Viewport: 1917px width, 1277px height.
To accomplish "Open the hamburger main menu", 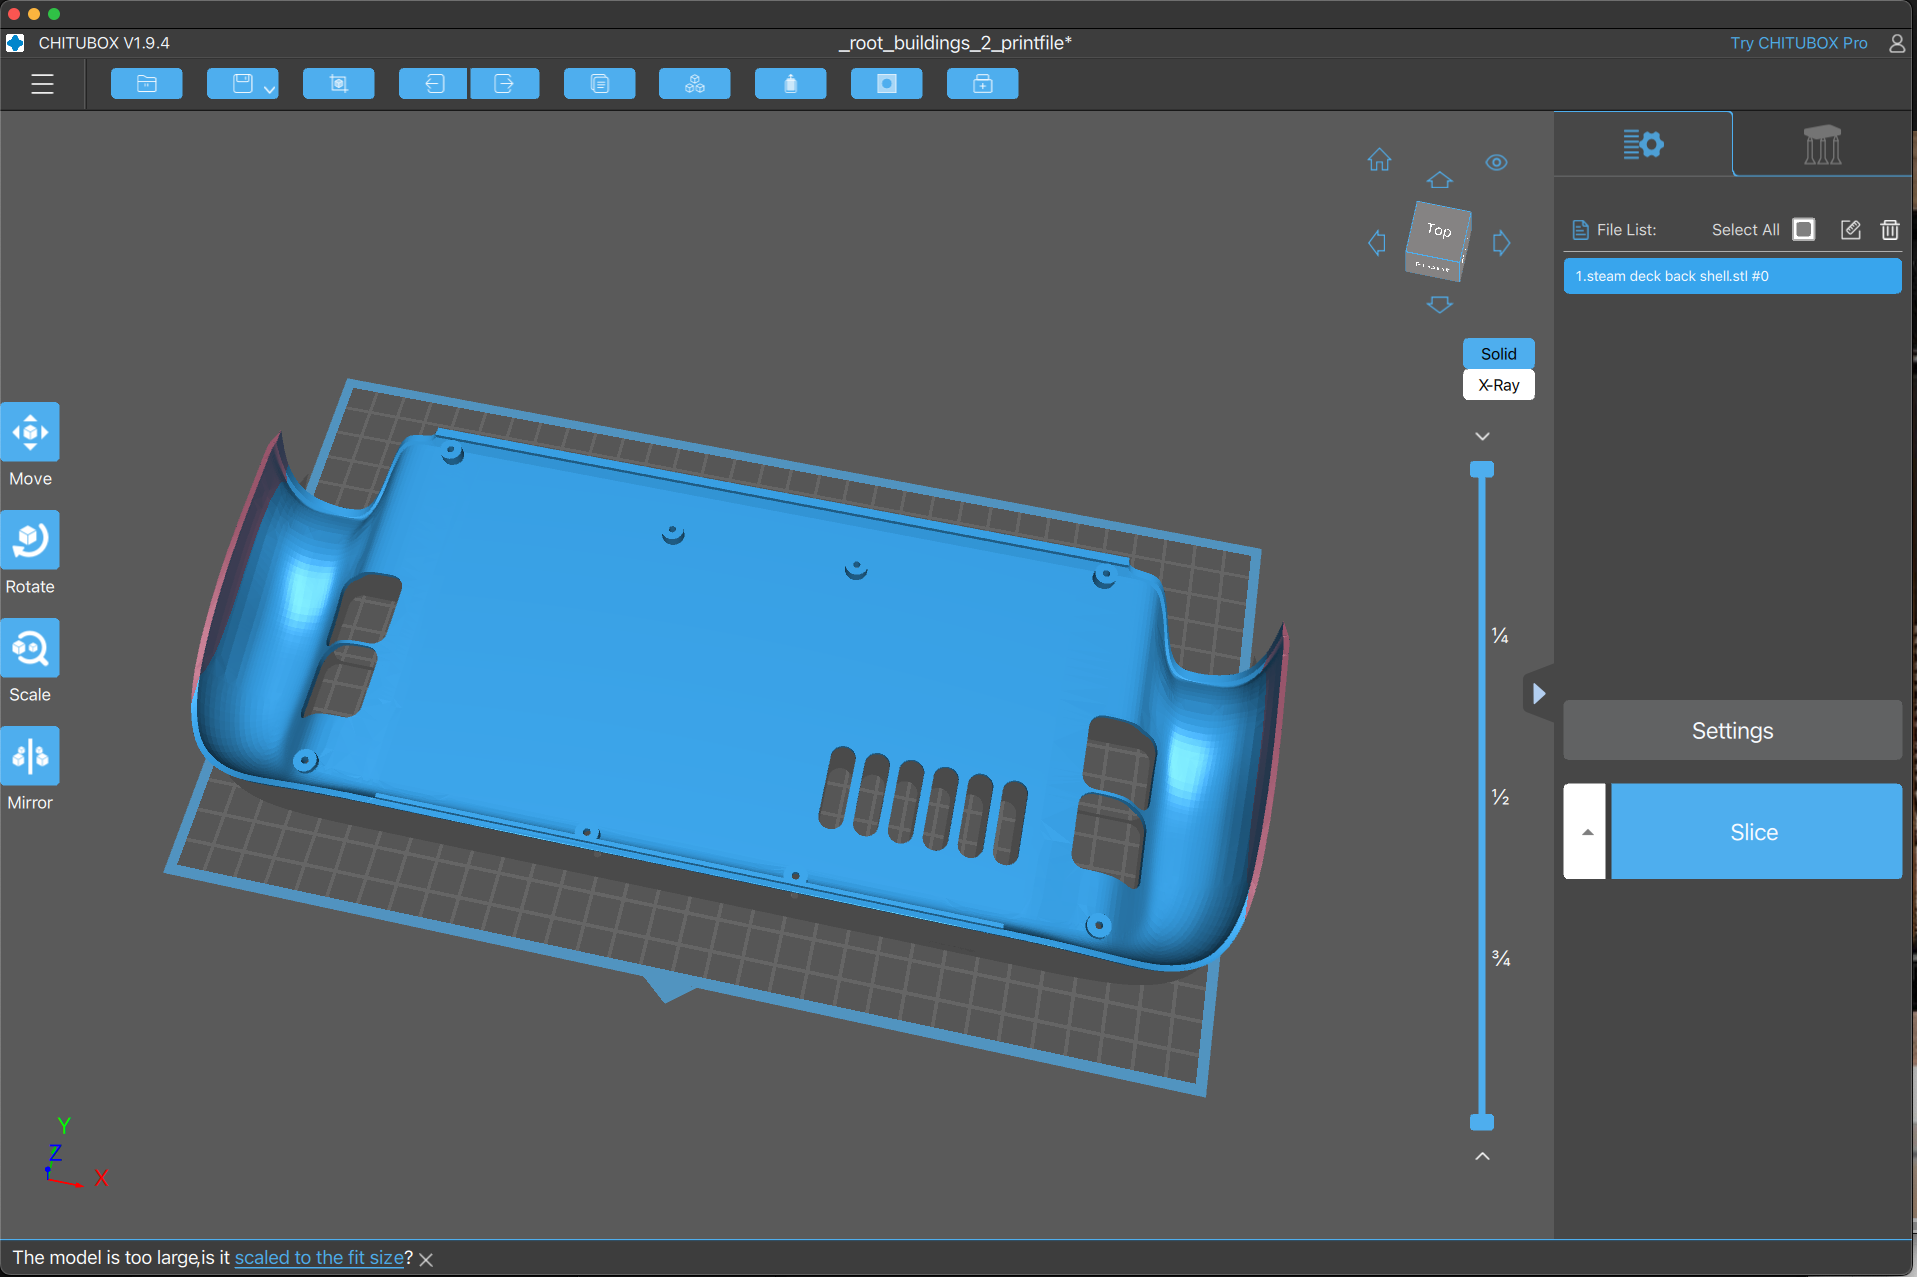I will 42,84.
